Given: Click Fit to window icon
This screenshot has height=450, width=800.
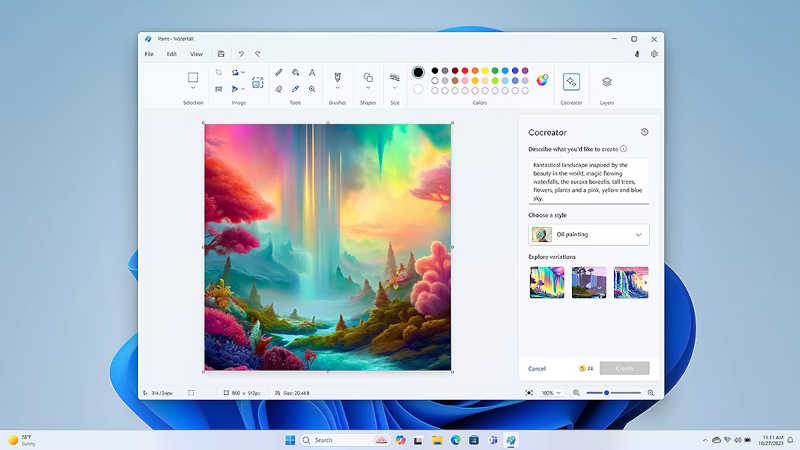Looking at the screenshot, I should (529, 393).
